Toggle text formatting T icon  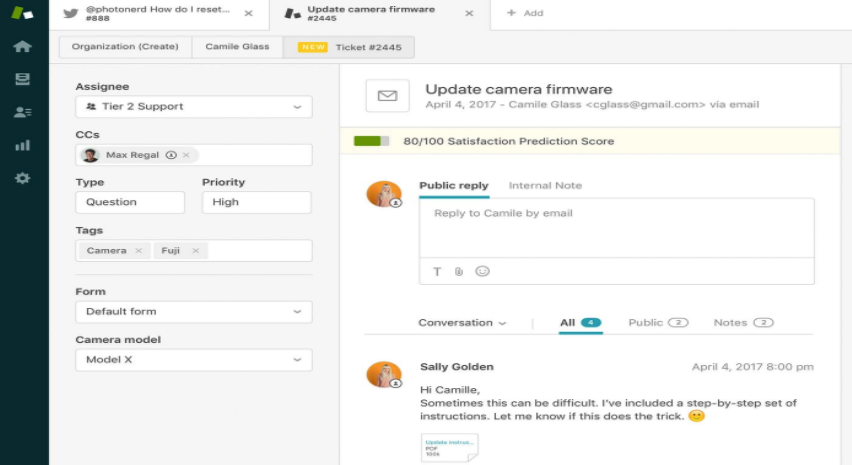coord(437,272)
